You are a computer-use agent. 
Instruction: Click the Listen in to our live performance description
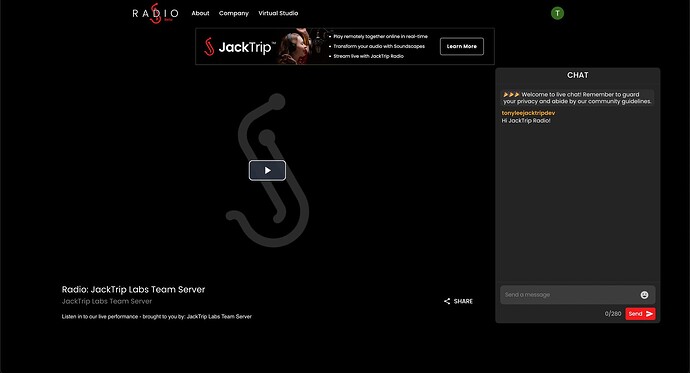pyautogui.click(x=157, y=316)
